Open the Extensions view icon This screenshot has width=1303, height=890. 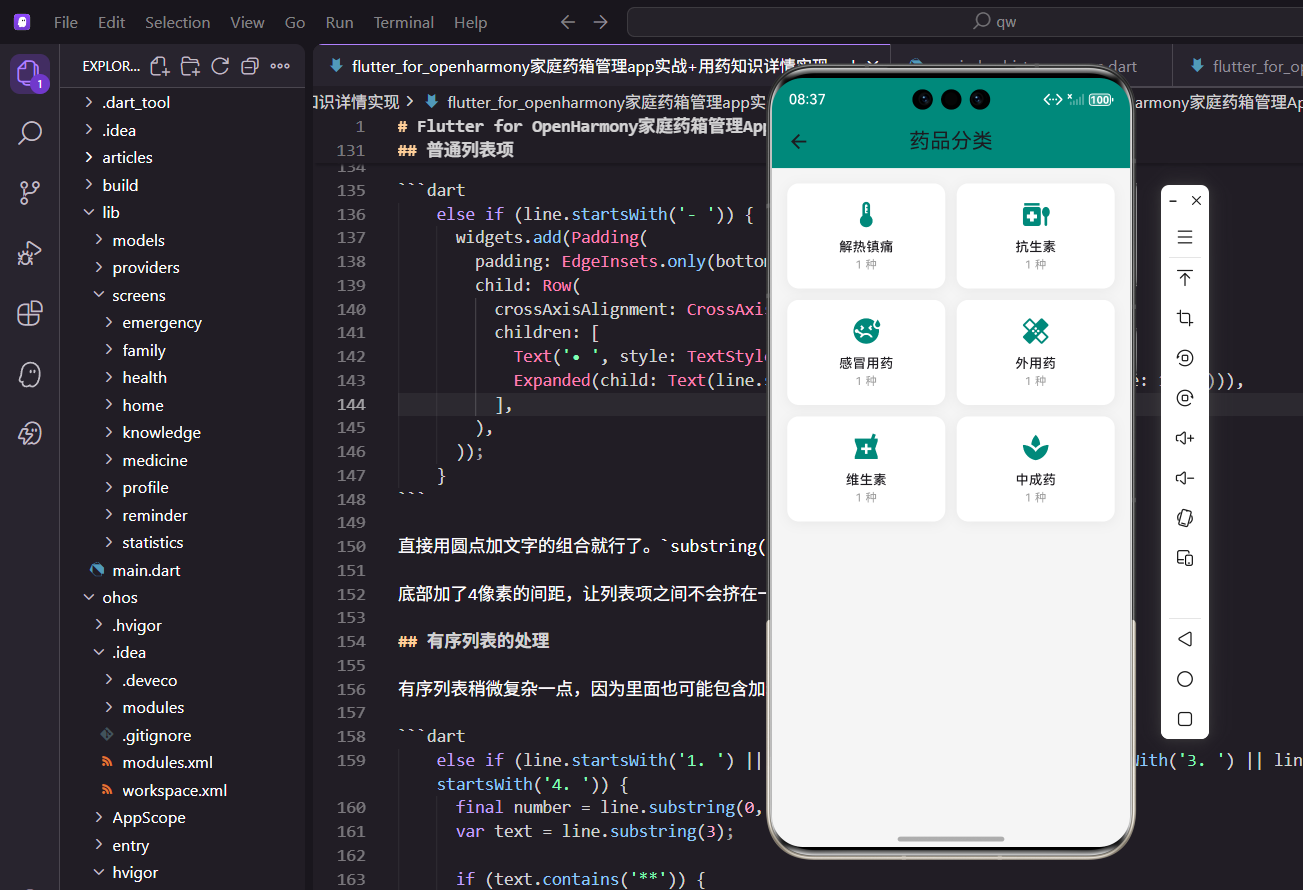tap(30, 313)
